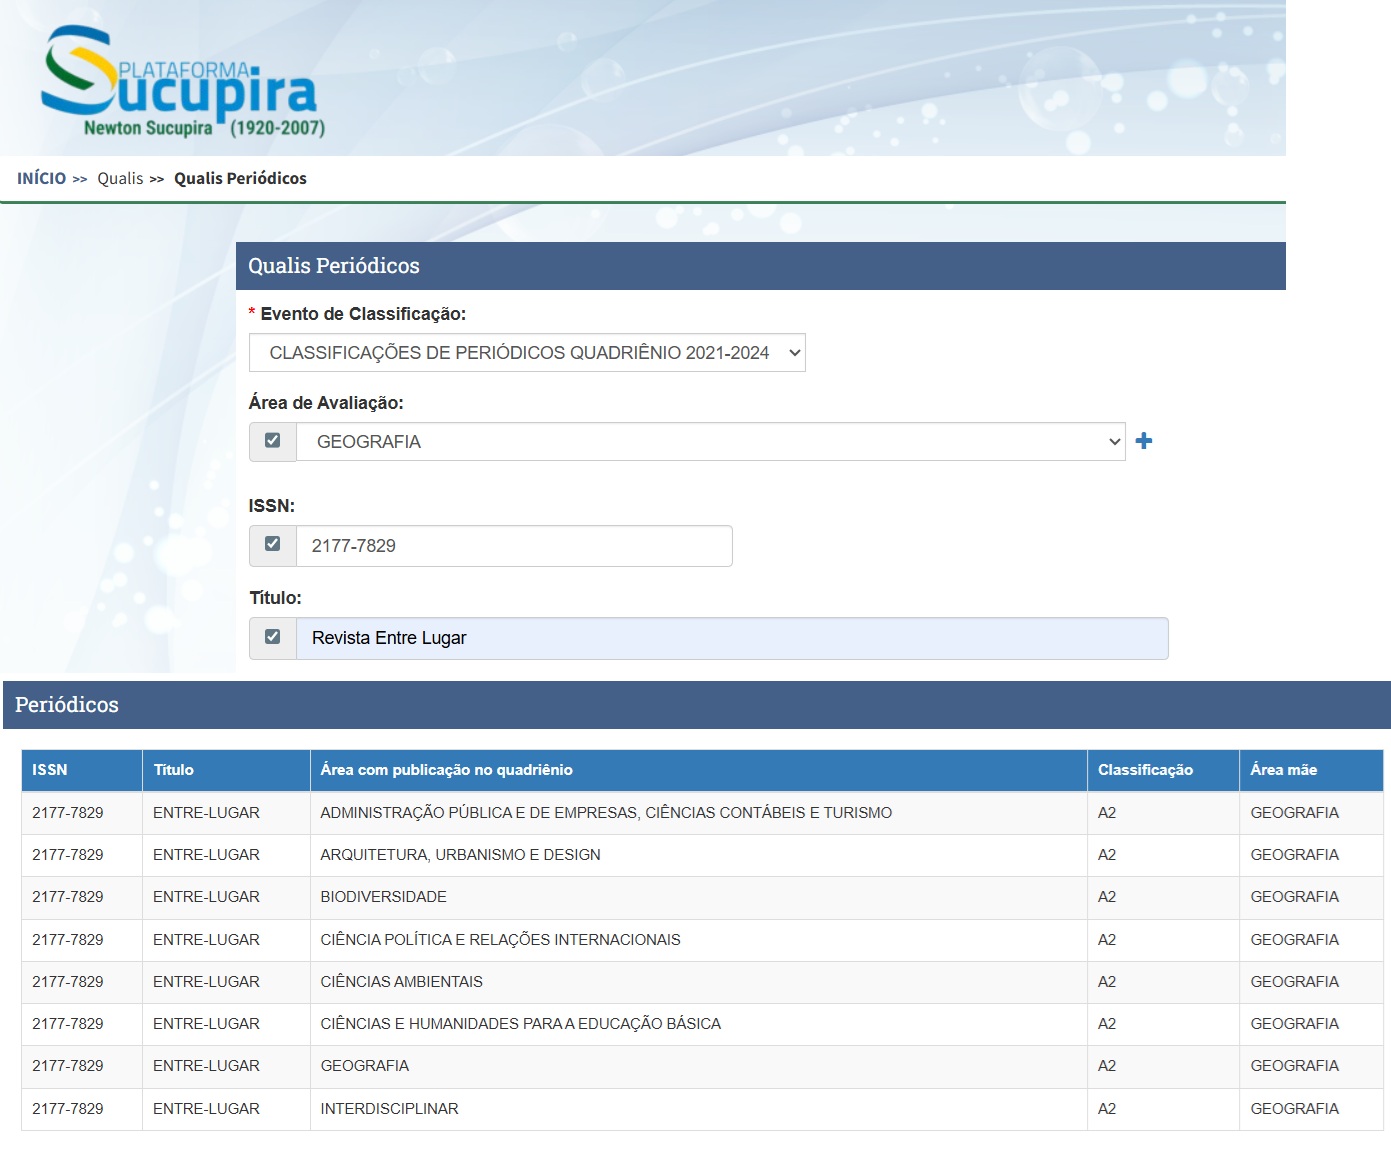1391x1151 pixels.
Task: Click the Qualis Periódicos breadcrumb item
Action: pyautogui.click(x=240, y=178)
